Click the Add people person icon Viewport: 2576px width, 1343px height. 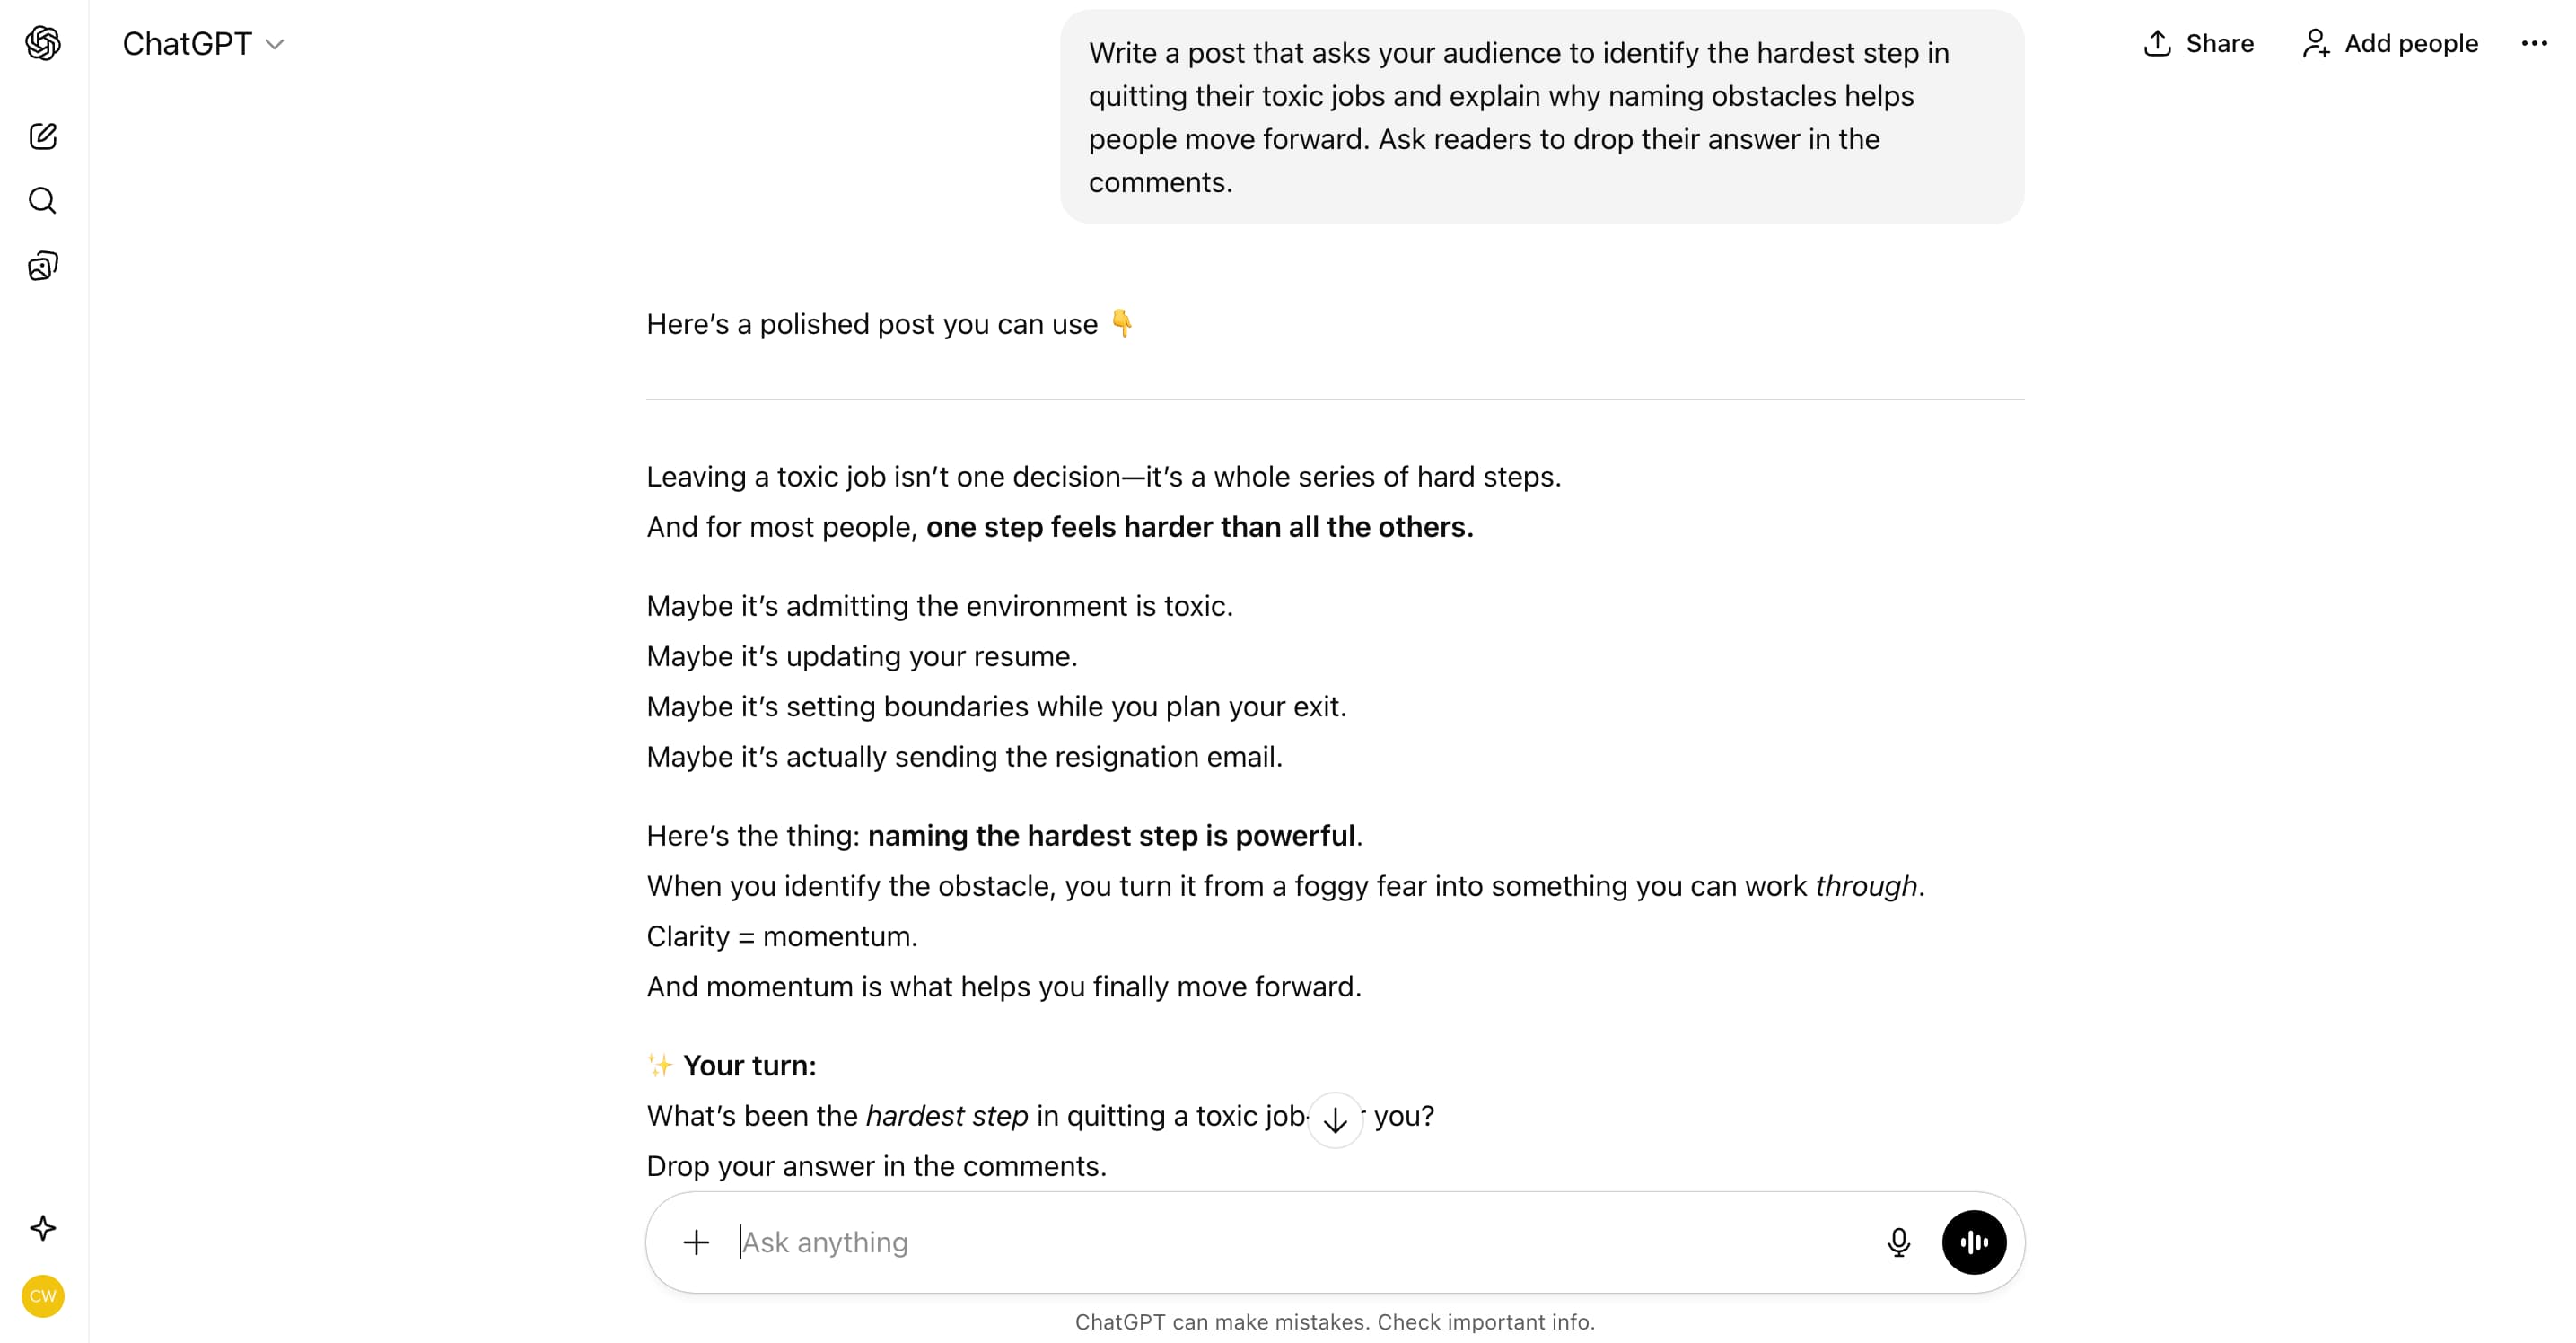coord(2315,43)
